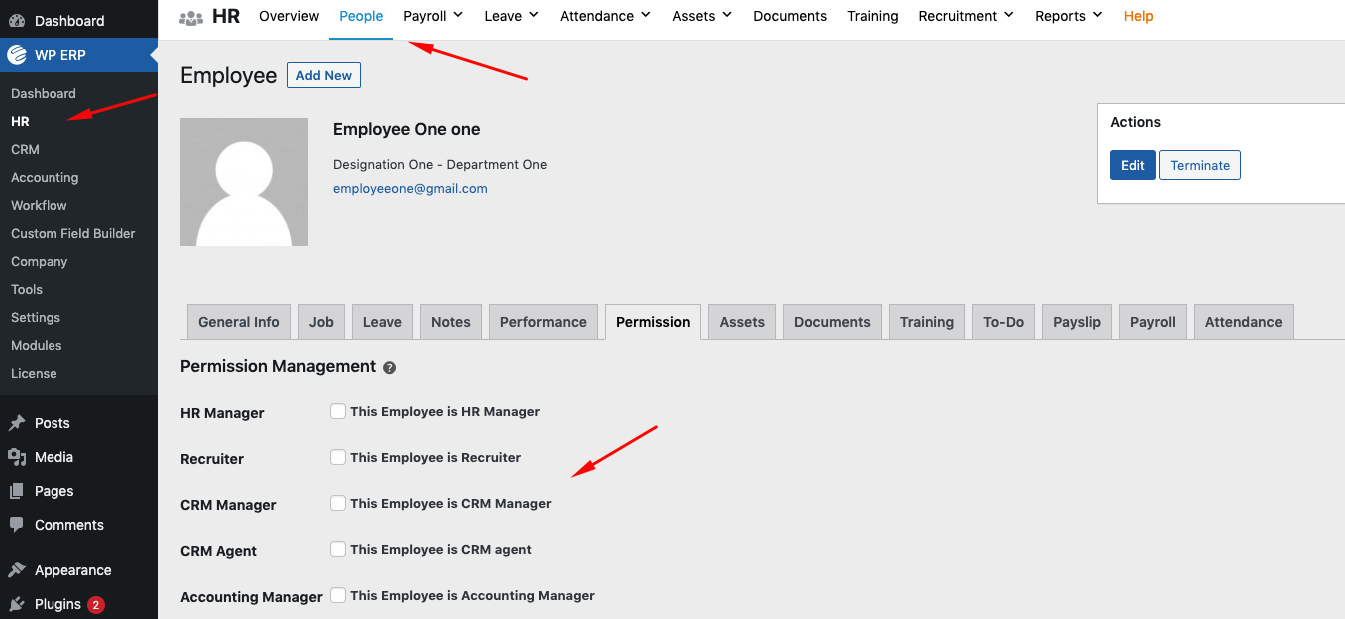Switch to the Performance tab
Viewport: 1345px width, 619px height.
pyautogui.click(x=543, y=321)
